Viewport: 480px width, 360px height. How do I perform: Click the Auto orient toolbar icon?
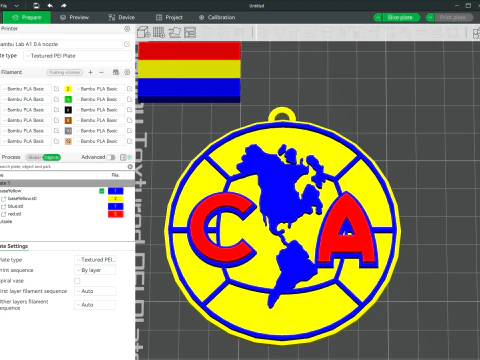click(174, 32)
